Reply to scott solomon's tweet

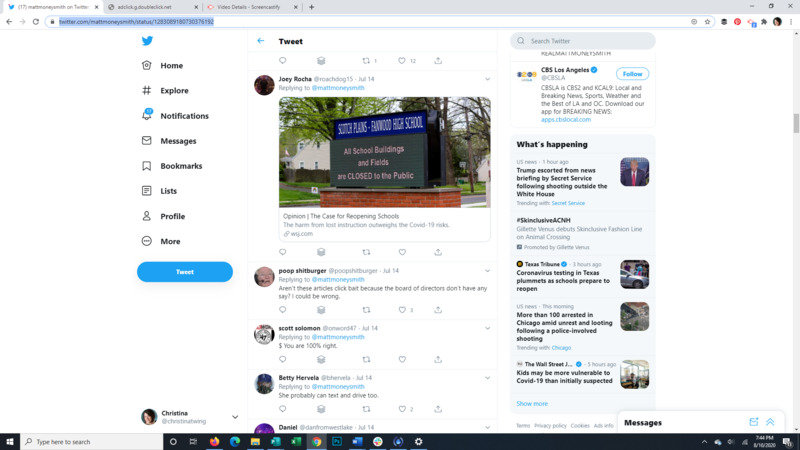[283, 359]
